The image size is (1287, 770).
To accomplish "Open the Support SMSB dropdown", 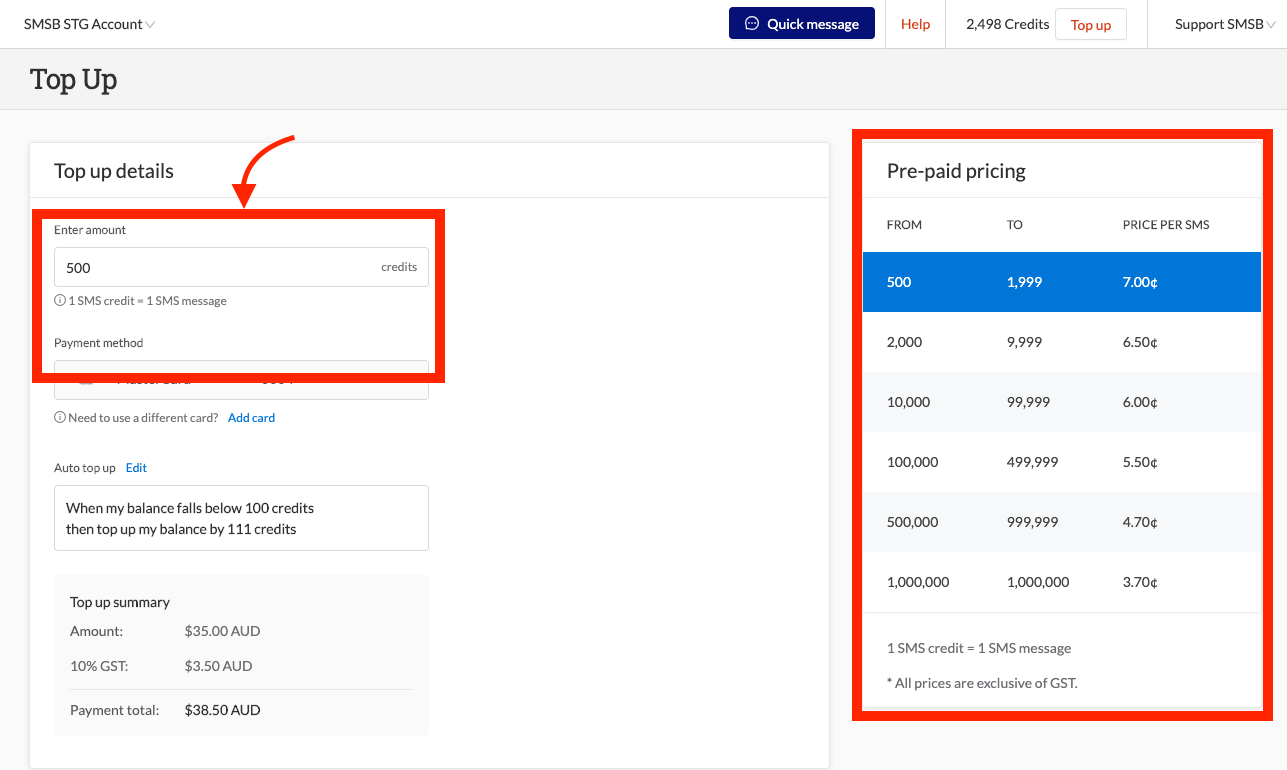I will tap(1222, 23).
